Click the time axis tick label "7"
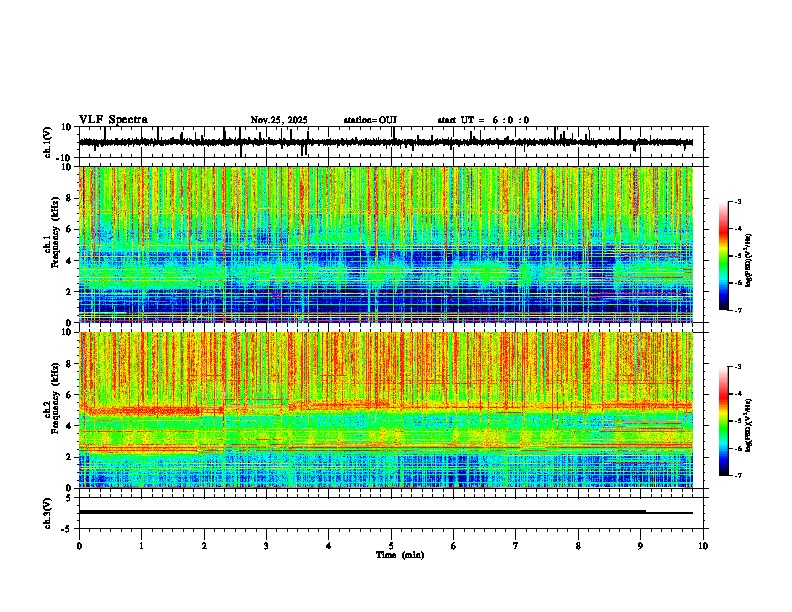Image resolution: width=792 pixels, height=612 pixels. (516, 546)
